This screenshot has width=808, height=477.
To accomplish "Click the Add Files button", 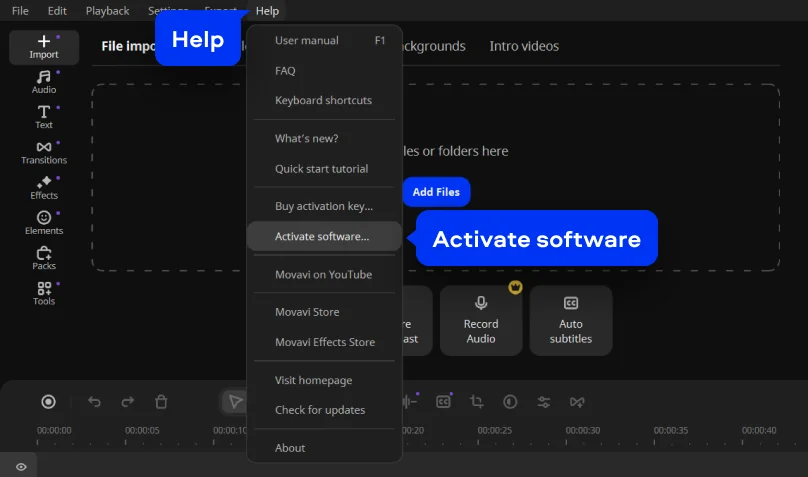I will click(x=436, y=192).
